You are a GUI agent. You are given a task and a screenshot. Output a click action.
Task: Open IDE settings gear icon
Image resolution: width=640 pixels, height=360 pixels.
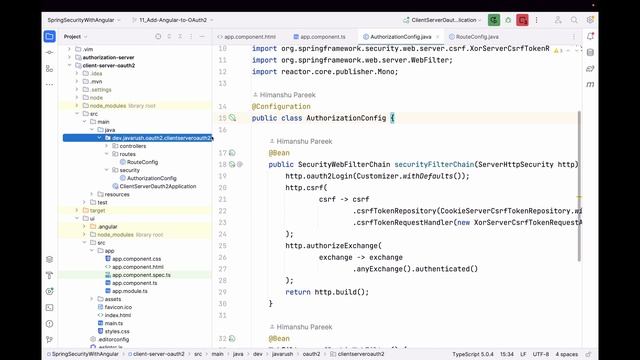[590, 20]
